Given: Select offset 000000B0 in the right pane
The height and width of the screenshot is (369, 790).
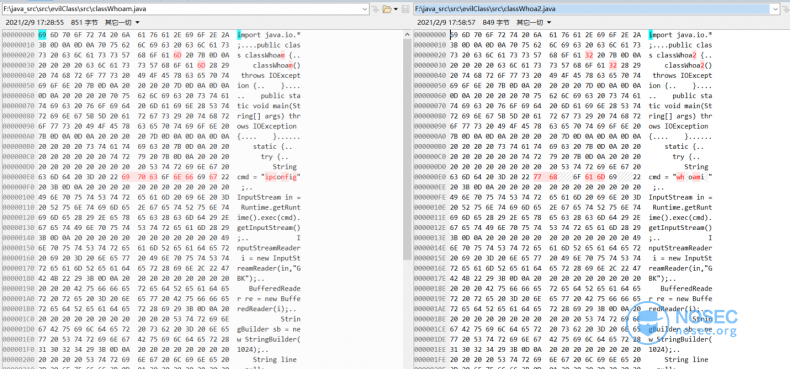Looking at the screenshot, I should click(430, 146).
